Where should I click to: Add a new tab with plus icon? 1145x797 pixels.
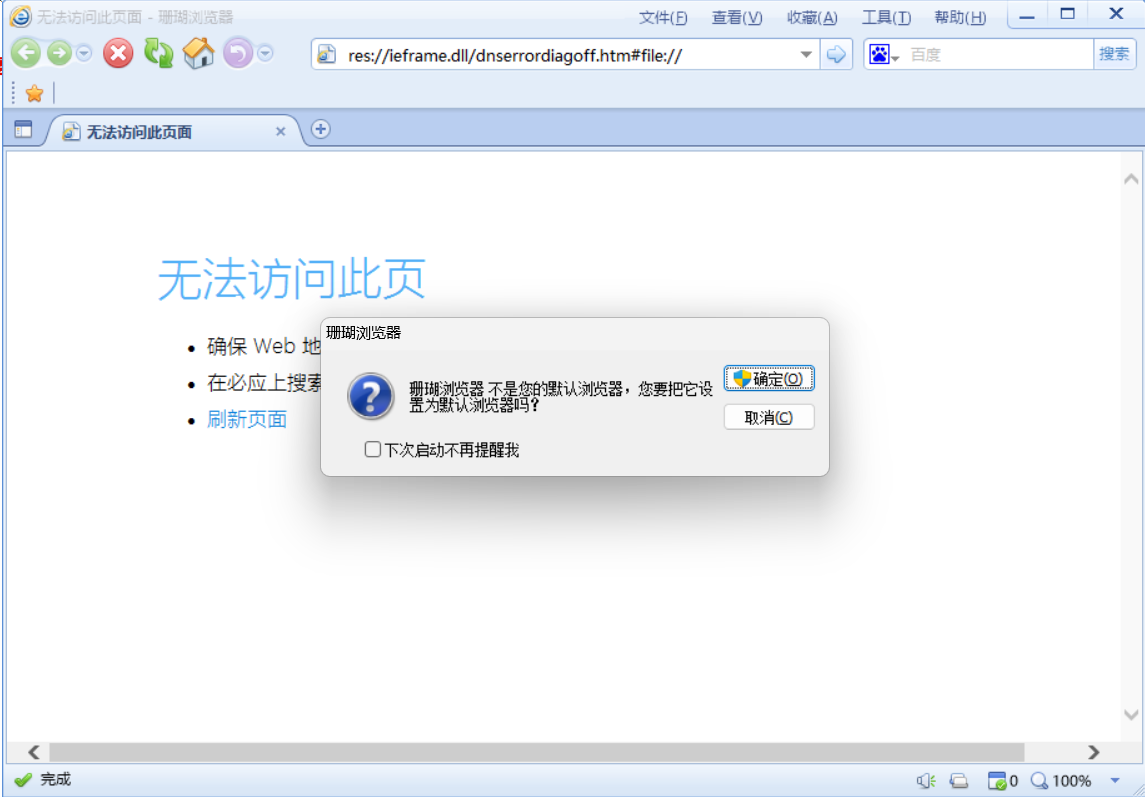pos(321,129)
